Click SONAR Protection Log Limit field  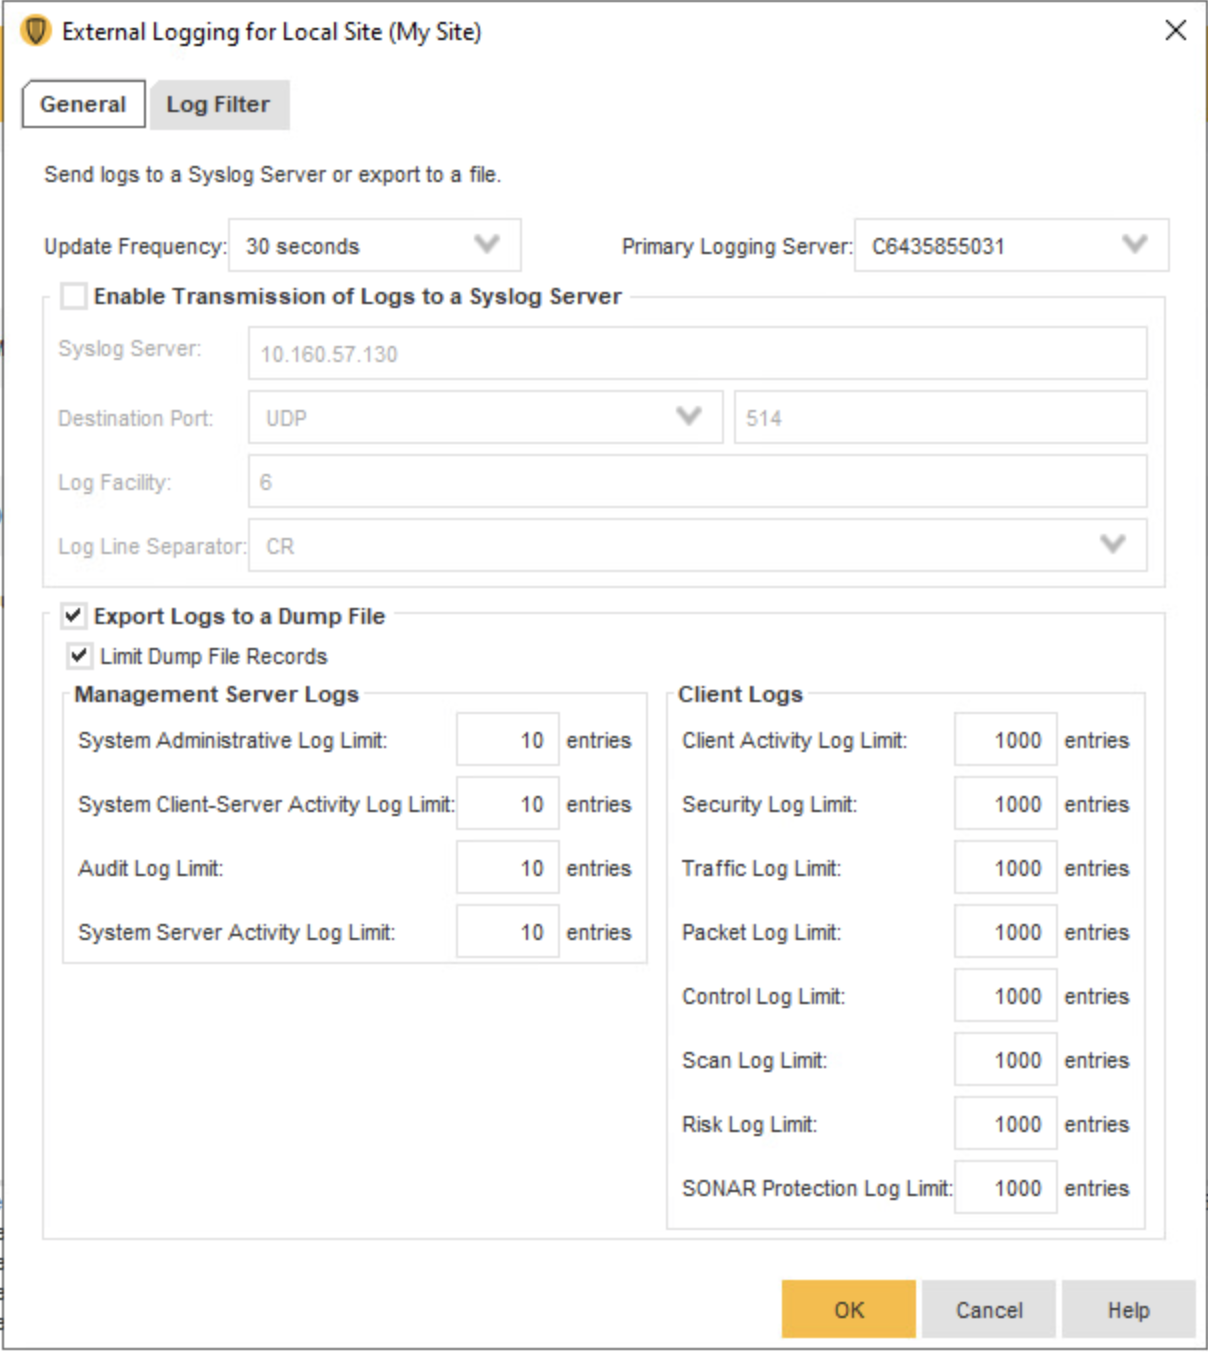1005,1187
